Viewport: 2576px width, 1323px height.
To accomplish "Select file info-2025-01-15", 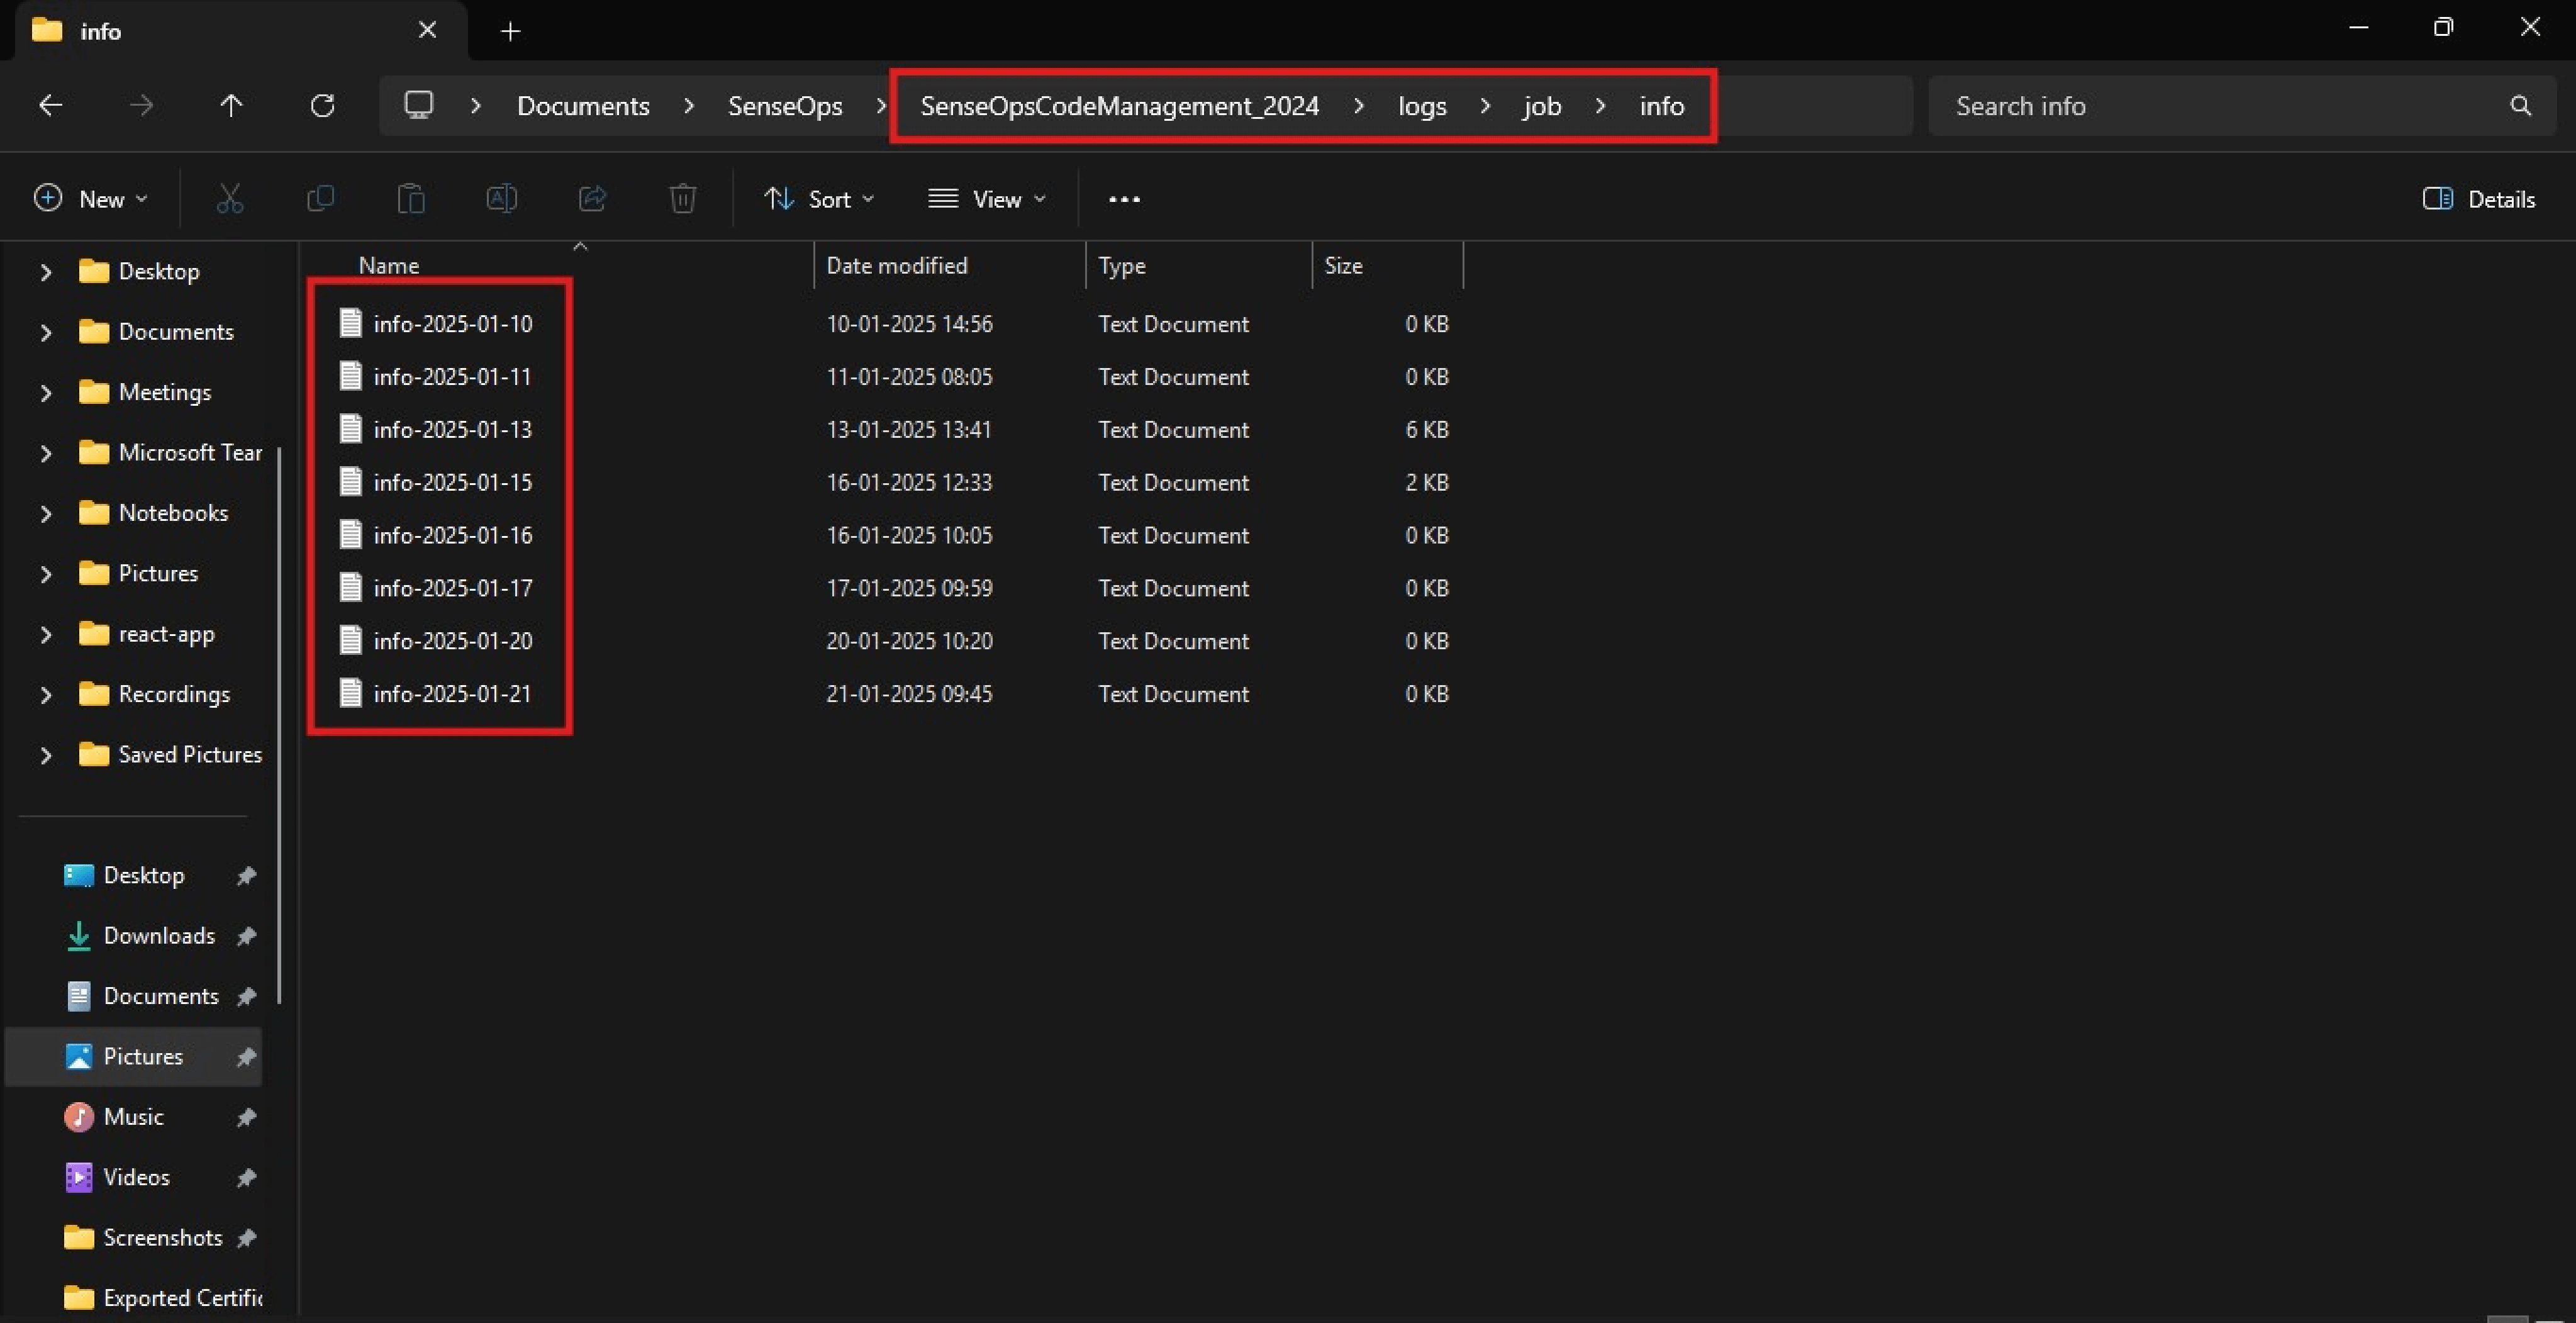I will (452, 483).
